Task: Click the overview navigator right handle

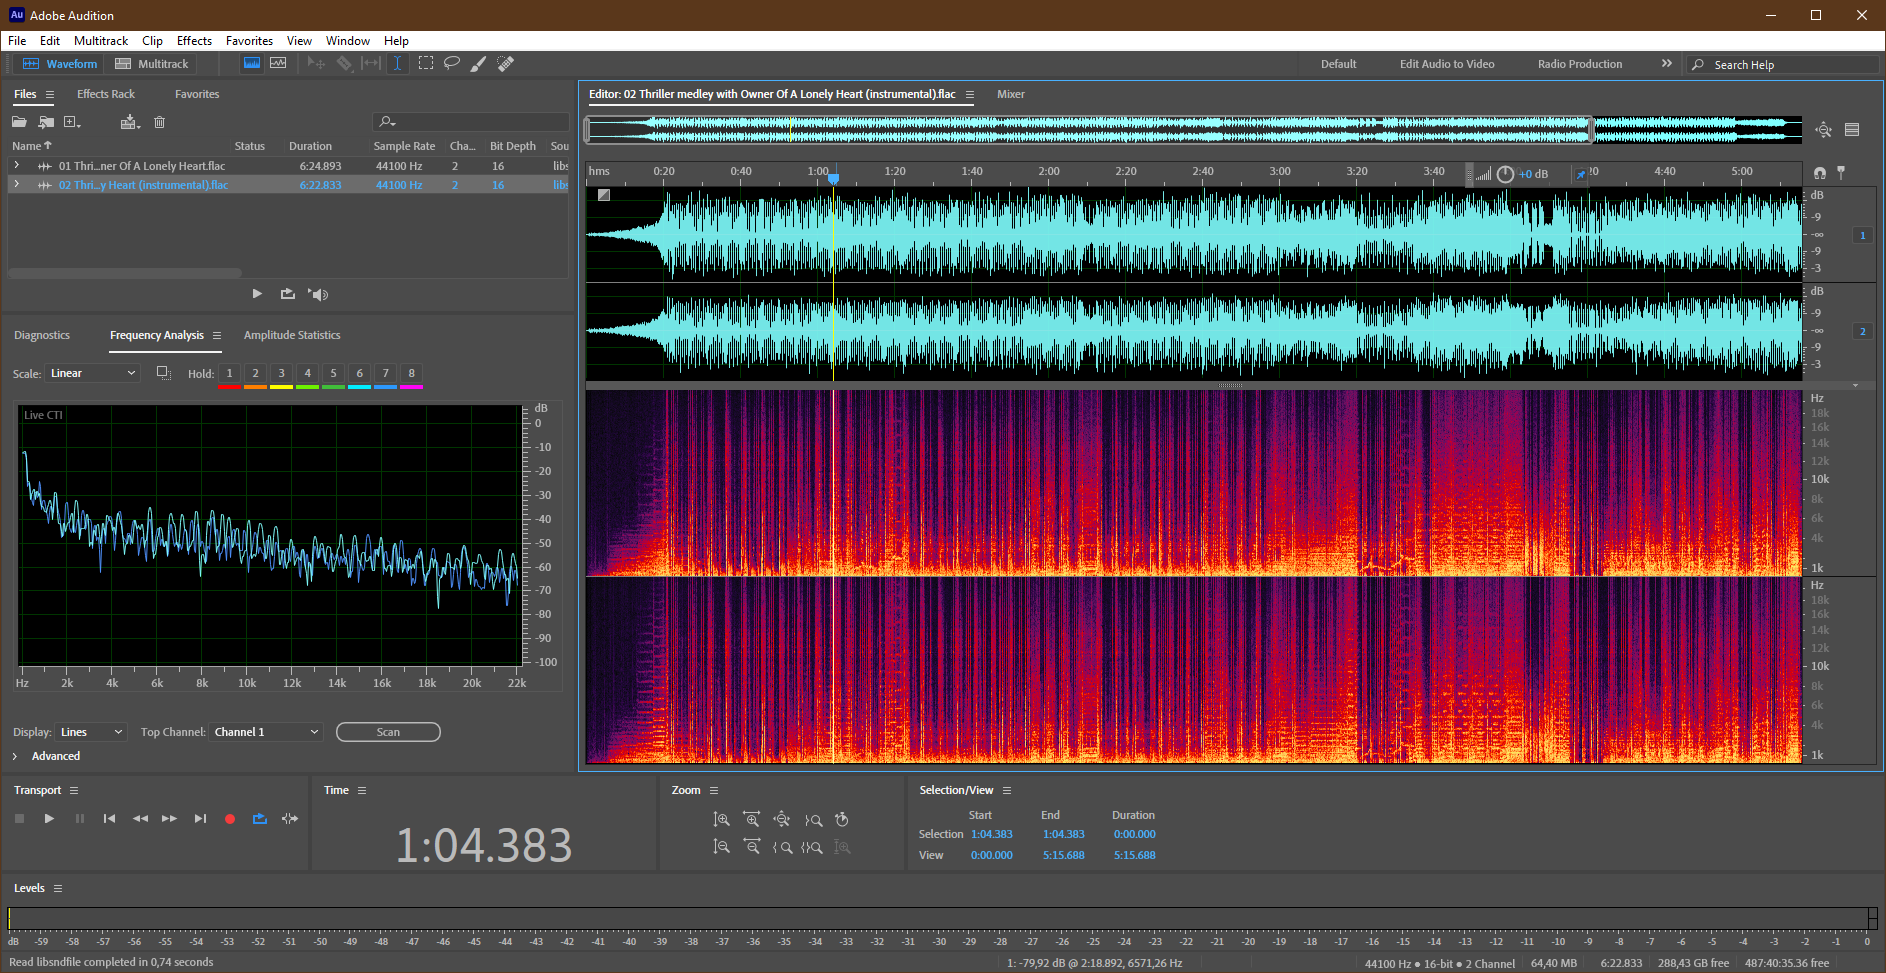Action: (1591, 129)
